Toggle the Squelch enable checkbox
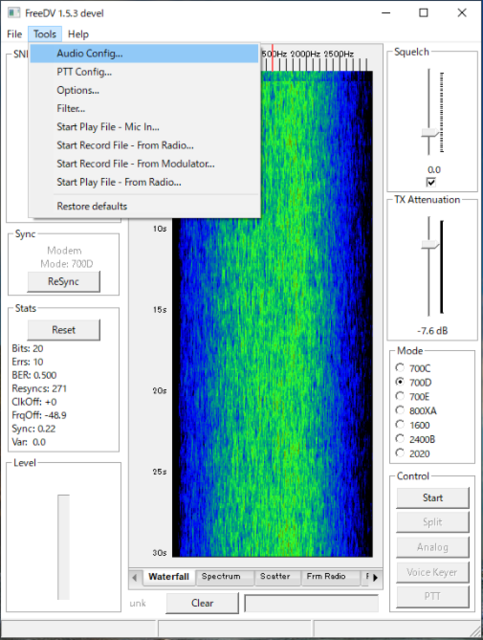 [431, 182]
